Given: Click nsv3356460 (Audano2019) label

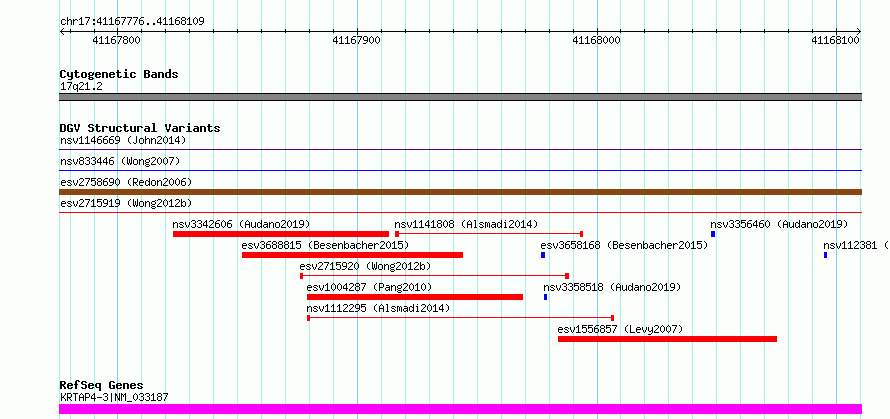Looking at the screenshot, I should pos(779,224).
